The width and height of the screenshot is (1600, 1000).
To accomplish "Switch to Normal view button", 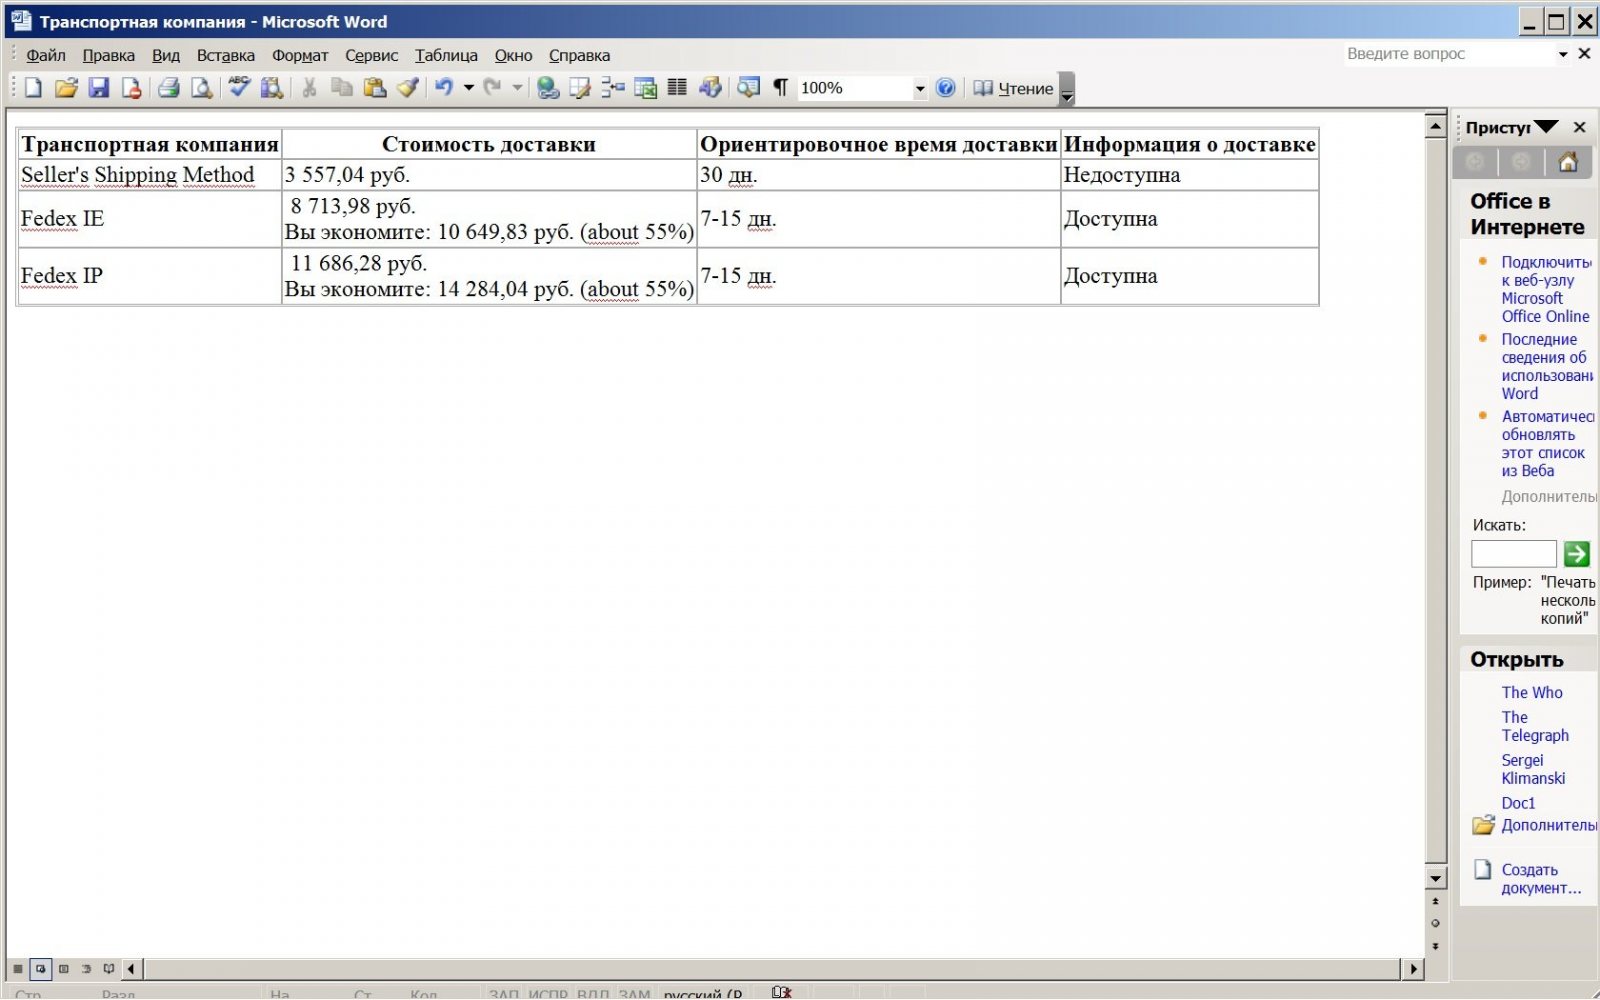I will pyautogui.click(x=18, y=969).
